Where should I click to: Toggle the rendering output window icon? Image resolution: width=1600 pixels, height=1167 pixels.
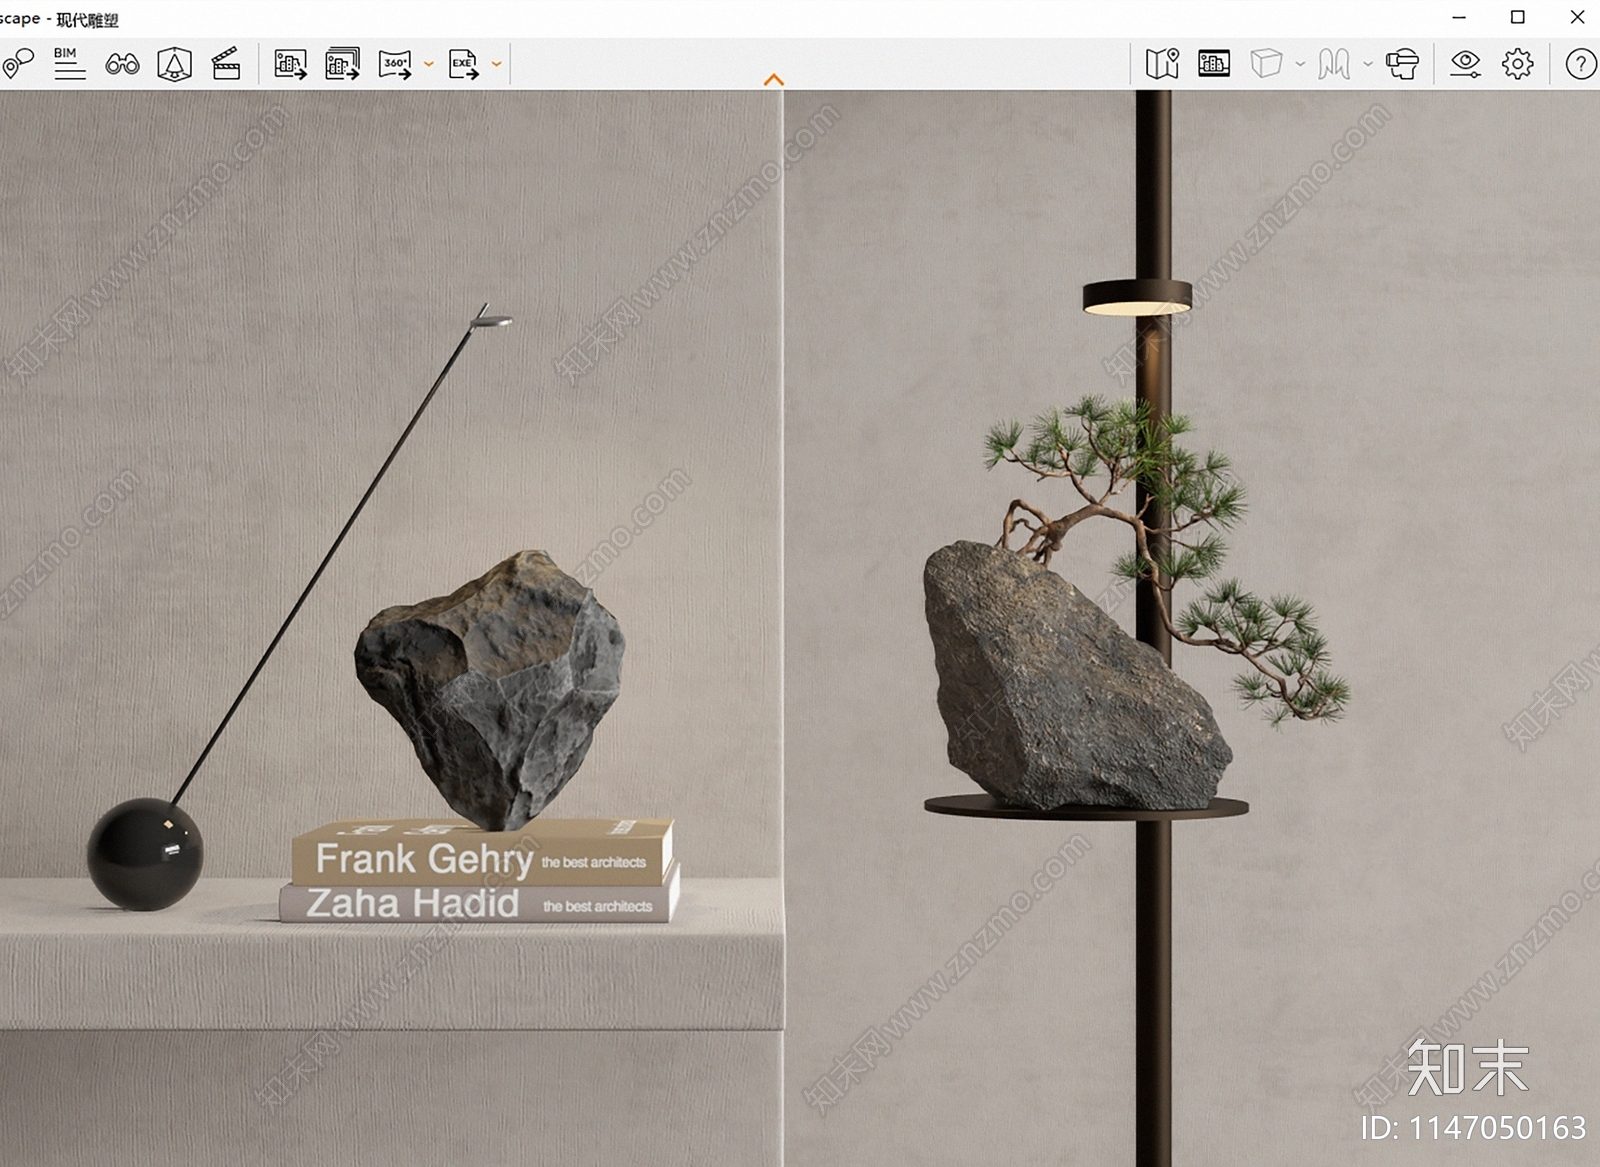point(1214,64)
